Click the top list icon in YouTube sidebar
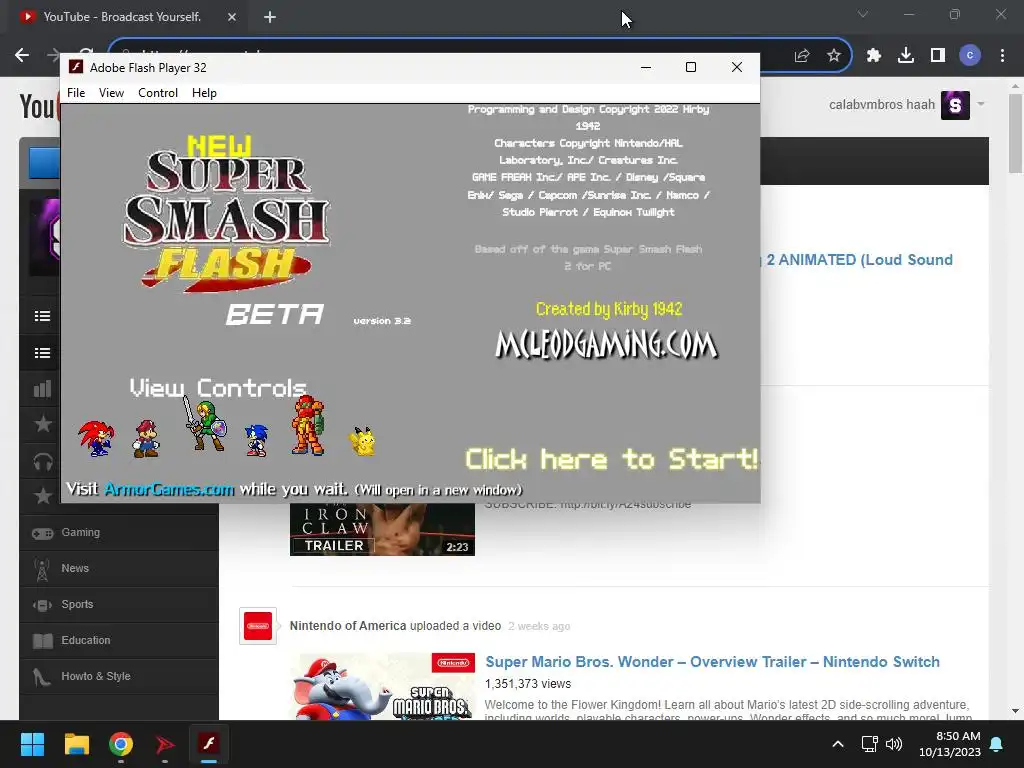Image resolution: width=1024 pixels, height=768 pixels. point(42,316)
